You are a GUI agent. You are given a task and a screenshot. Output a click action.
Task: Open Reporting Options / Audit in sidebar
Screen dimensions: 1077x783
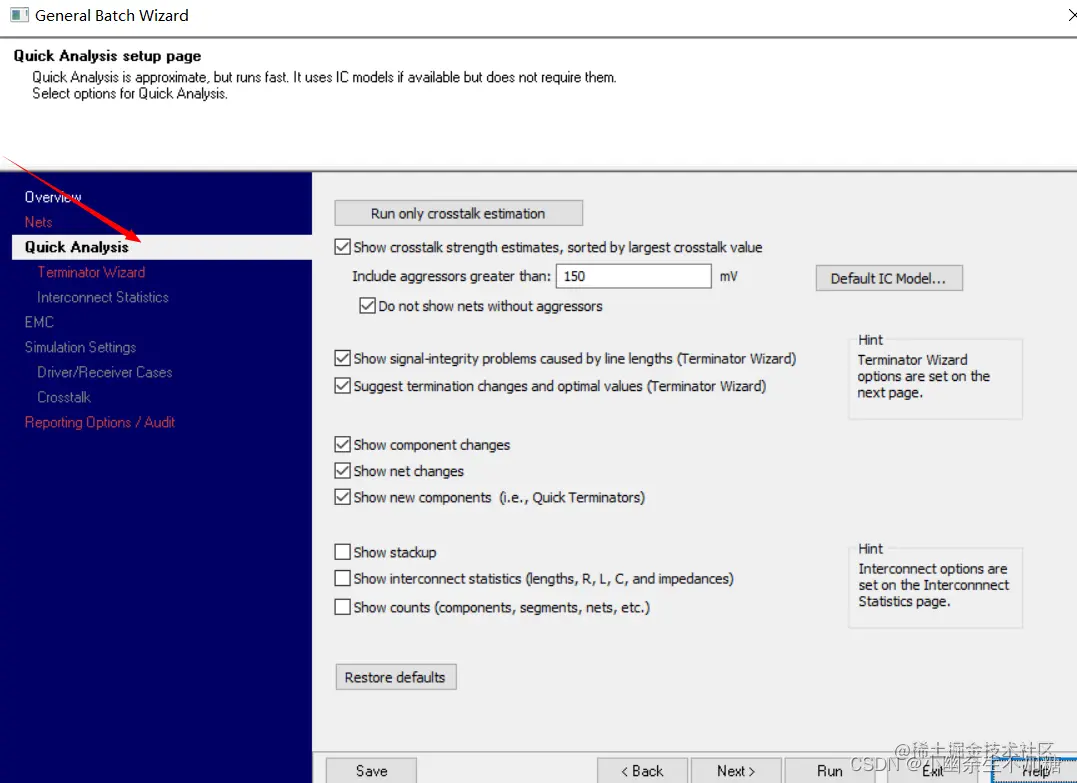[x=100, y=422]
